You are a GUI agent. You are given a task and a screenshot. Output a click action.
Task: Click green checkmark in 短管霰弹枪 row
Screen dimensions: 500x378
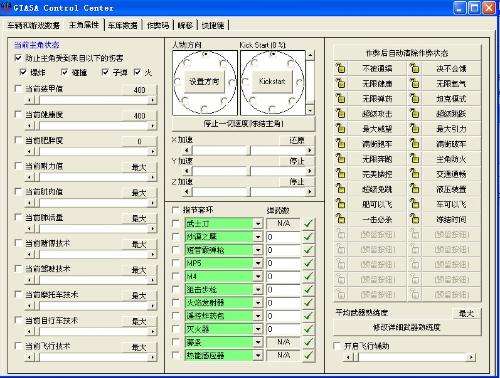(x=309, y=250)
